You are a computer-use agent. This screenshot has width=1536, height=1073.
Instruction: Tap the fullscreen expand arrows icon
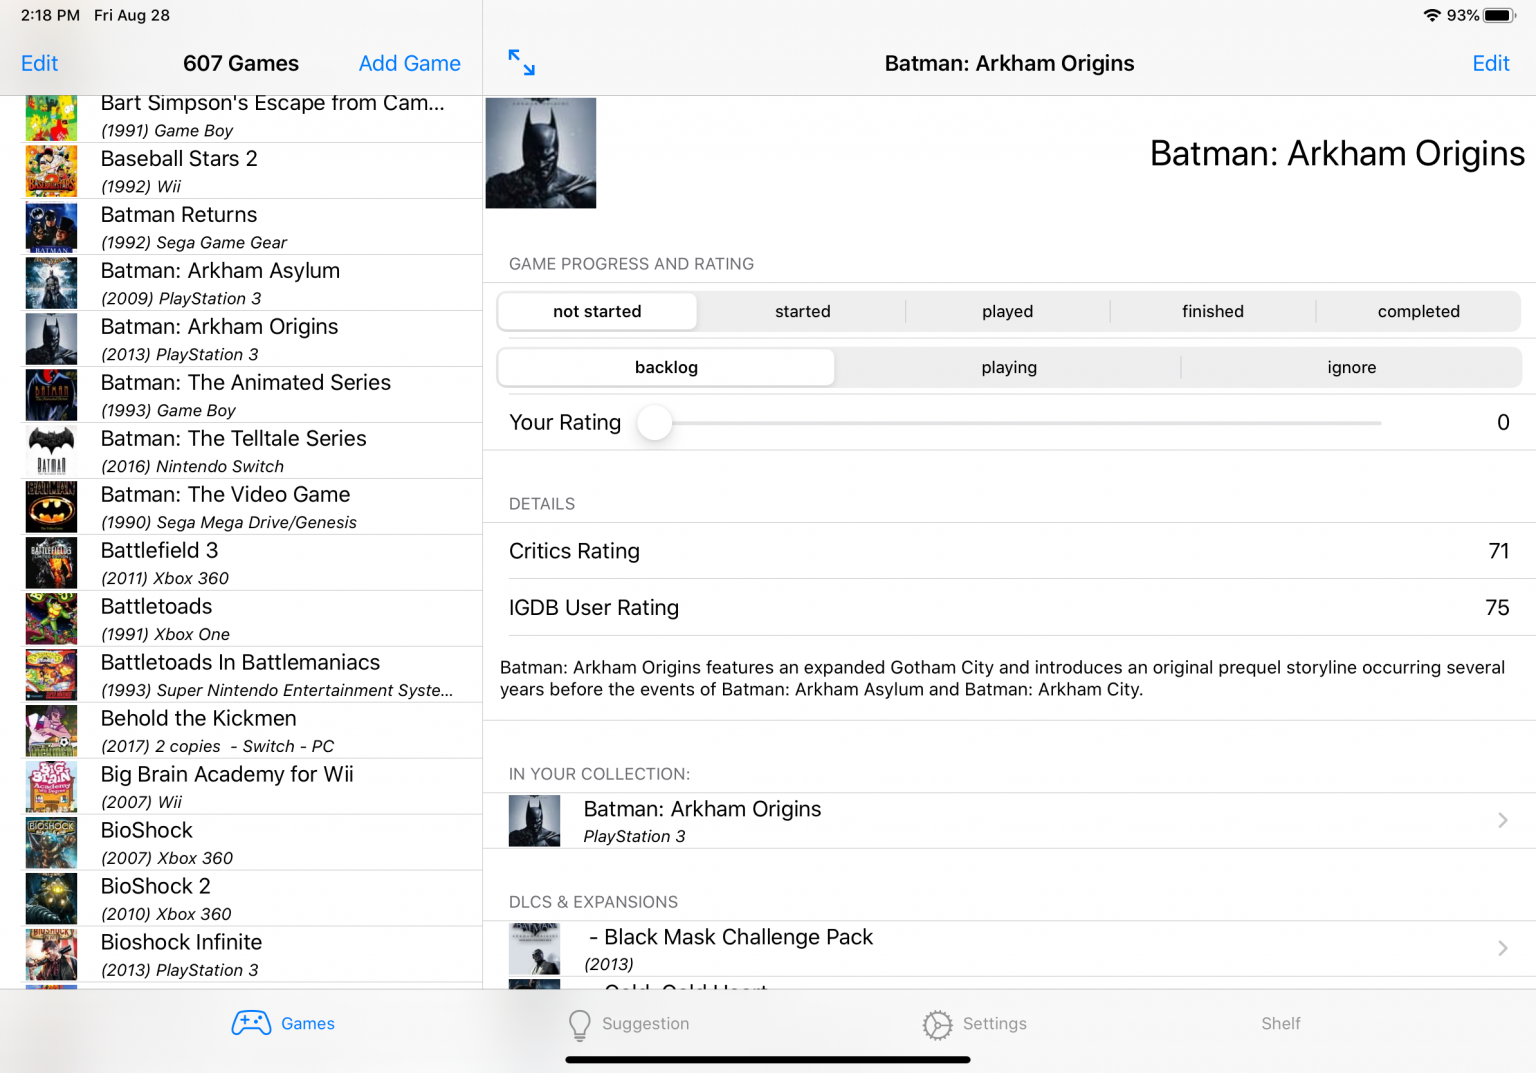click(x=521, y=63)
